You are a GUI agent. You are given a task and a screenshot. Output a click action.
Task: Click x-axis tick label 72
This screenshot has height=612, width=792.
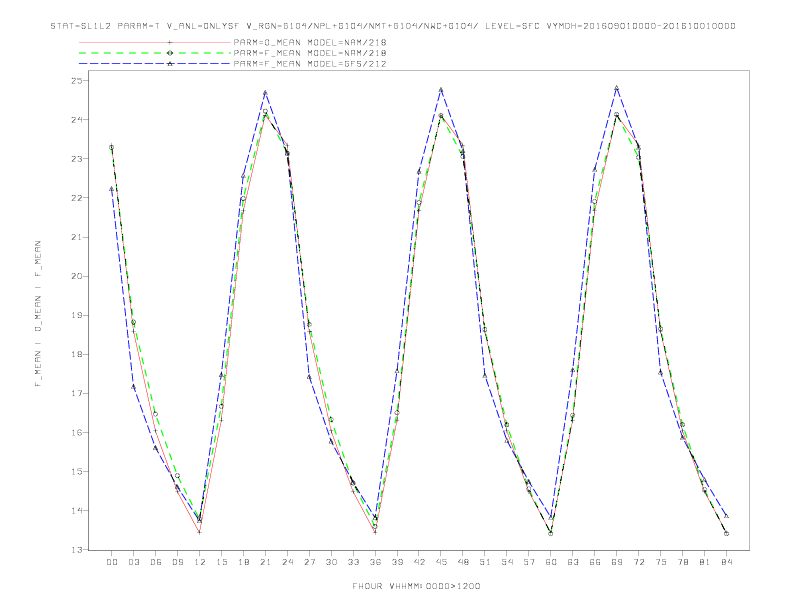(x=638, y=562)
